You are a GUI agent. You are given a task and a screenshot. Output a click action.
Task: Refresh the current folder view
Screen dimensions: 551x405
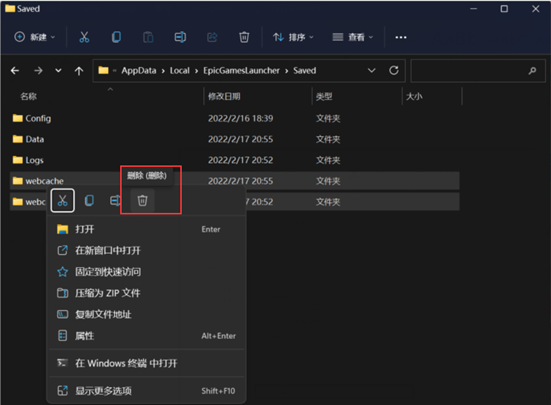394,70
